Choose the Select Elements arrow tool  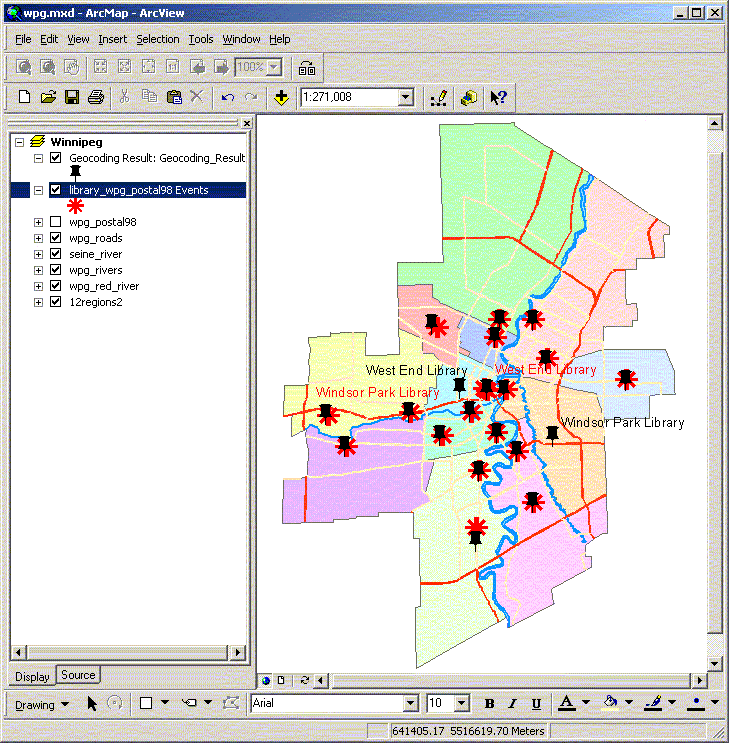tap(92, 704)
